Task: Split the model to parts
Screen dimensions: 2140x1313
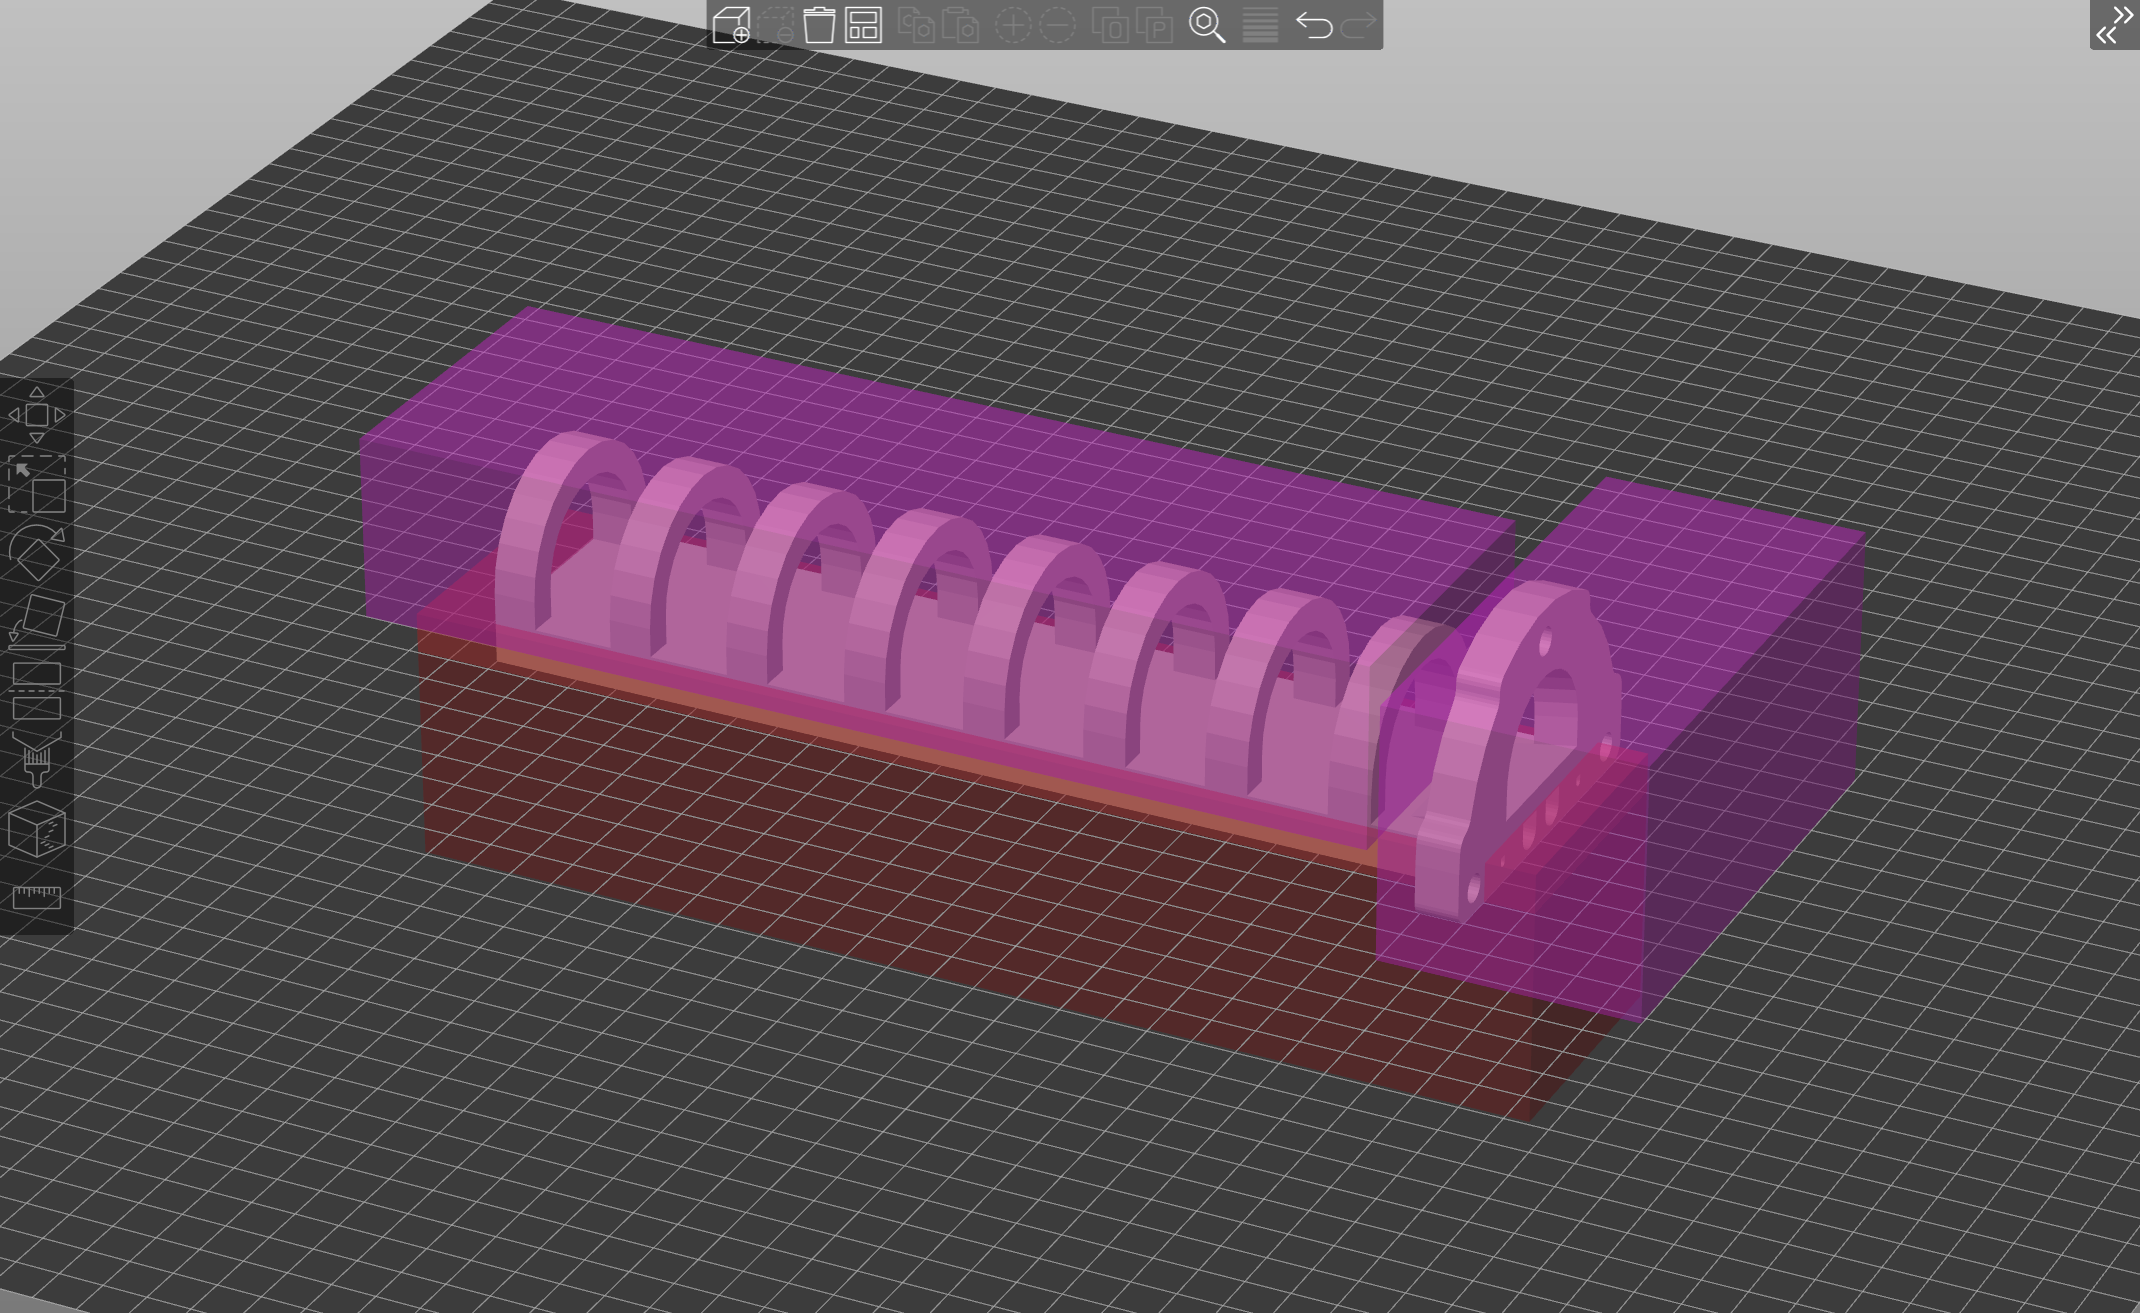Action: click(x=1155, y=27)
